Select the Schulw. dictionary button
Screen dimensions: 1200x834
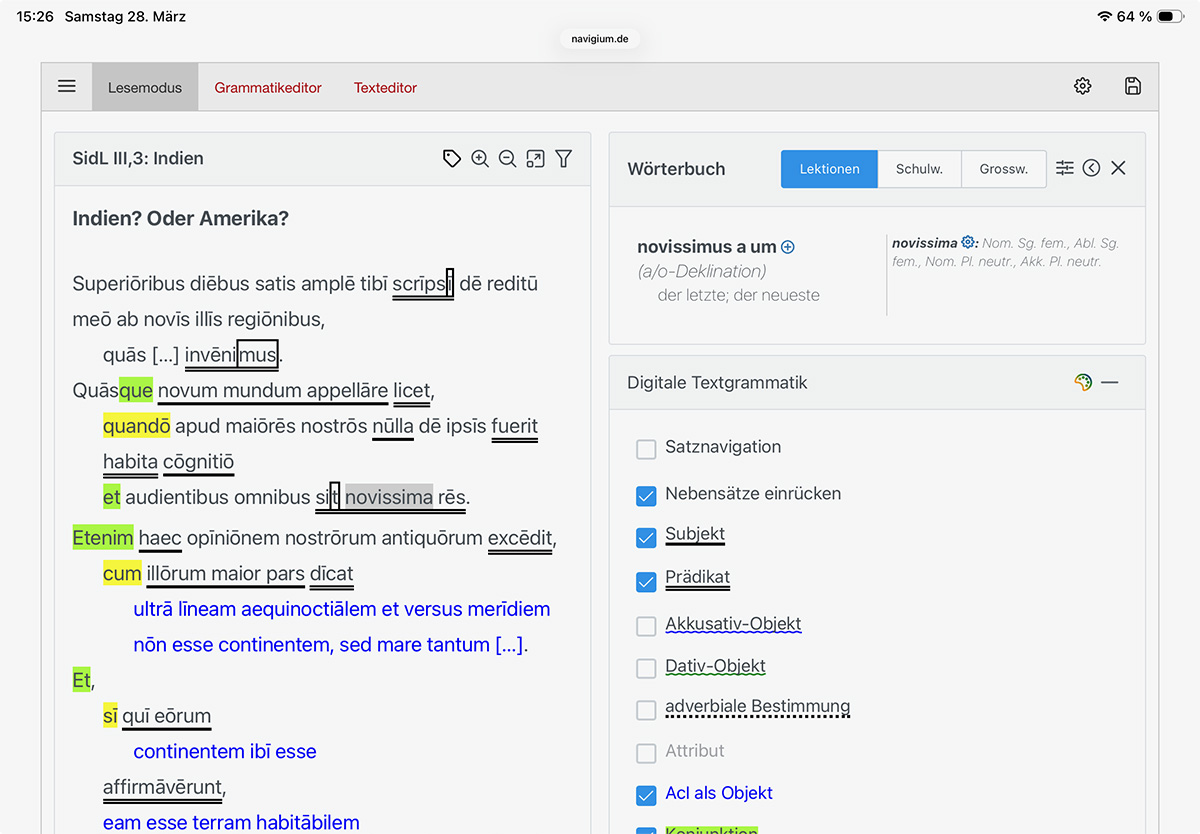[x=919, y=169]
